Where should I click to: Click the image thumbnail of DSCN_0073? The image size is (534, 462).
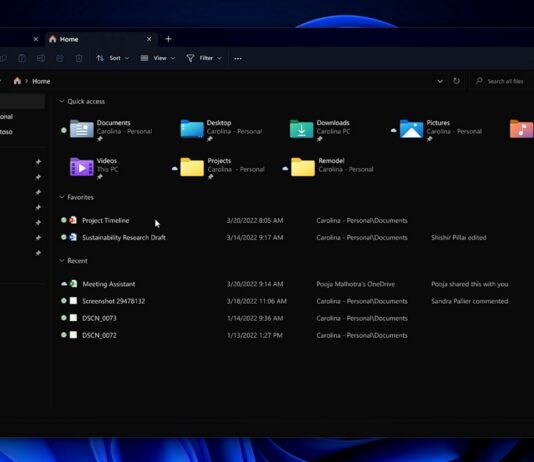[73, 318]
